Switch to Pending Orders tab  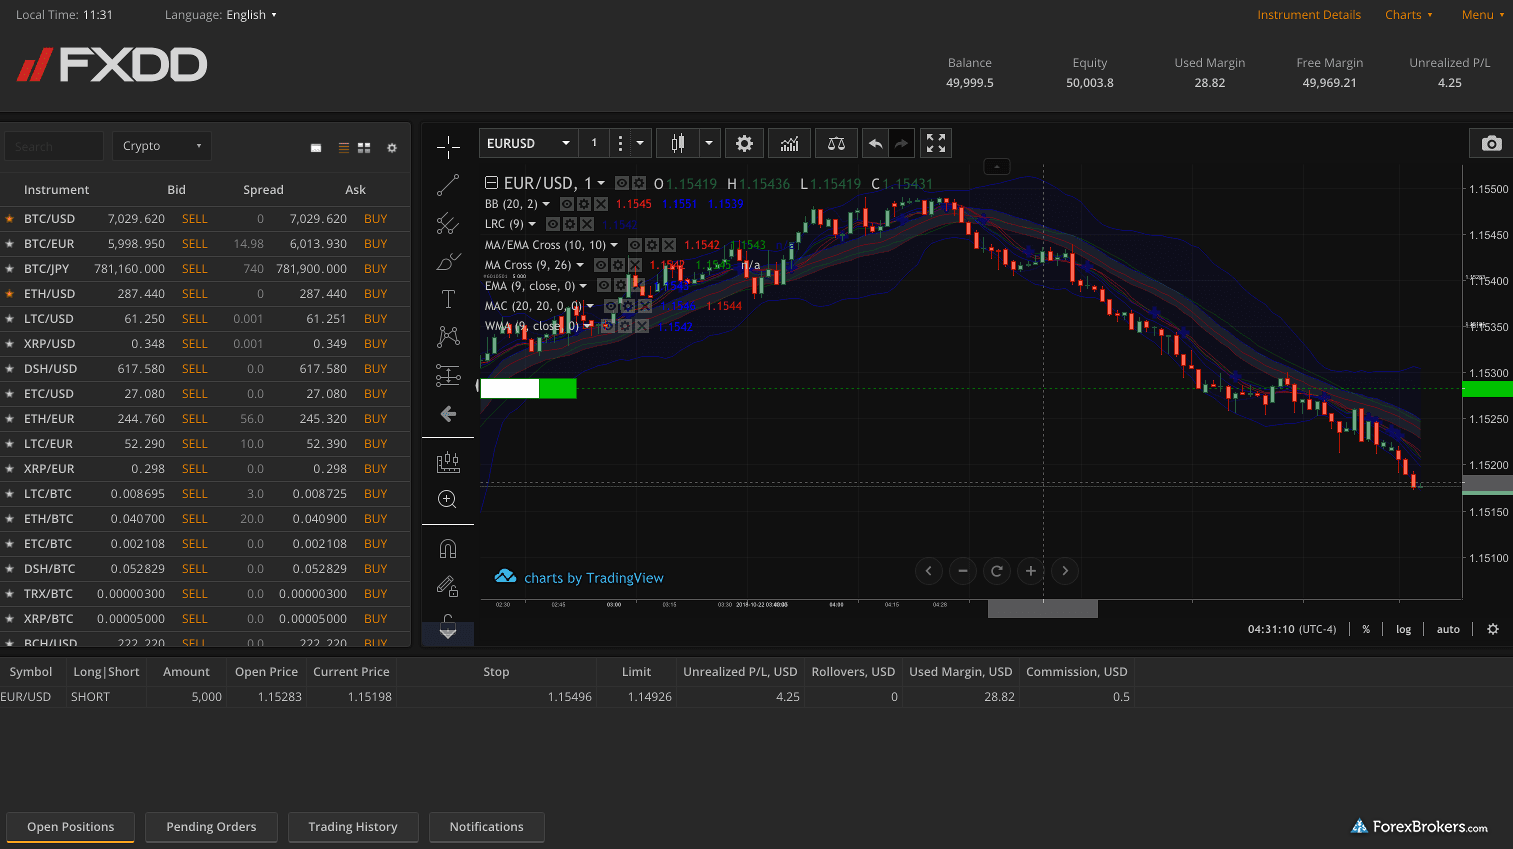pyautogui.click(x=211, y=827)
